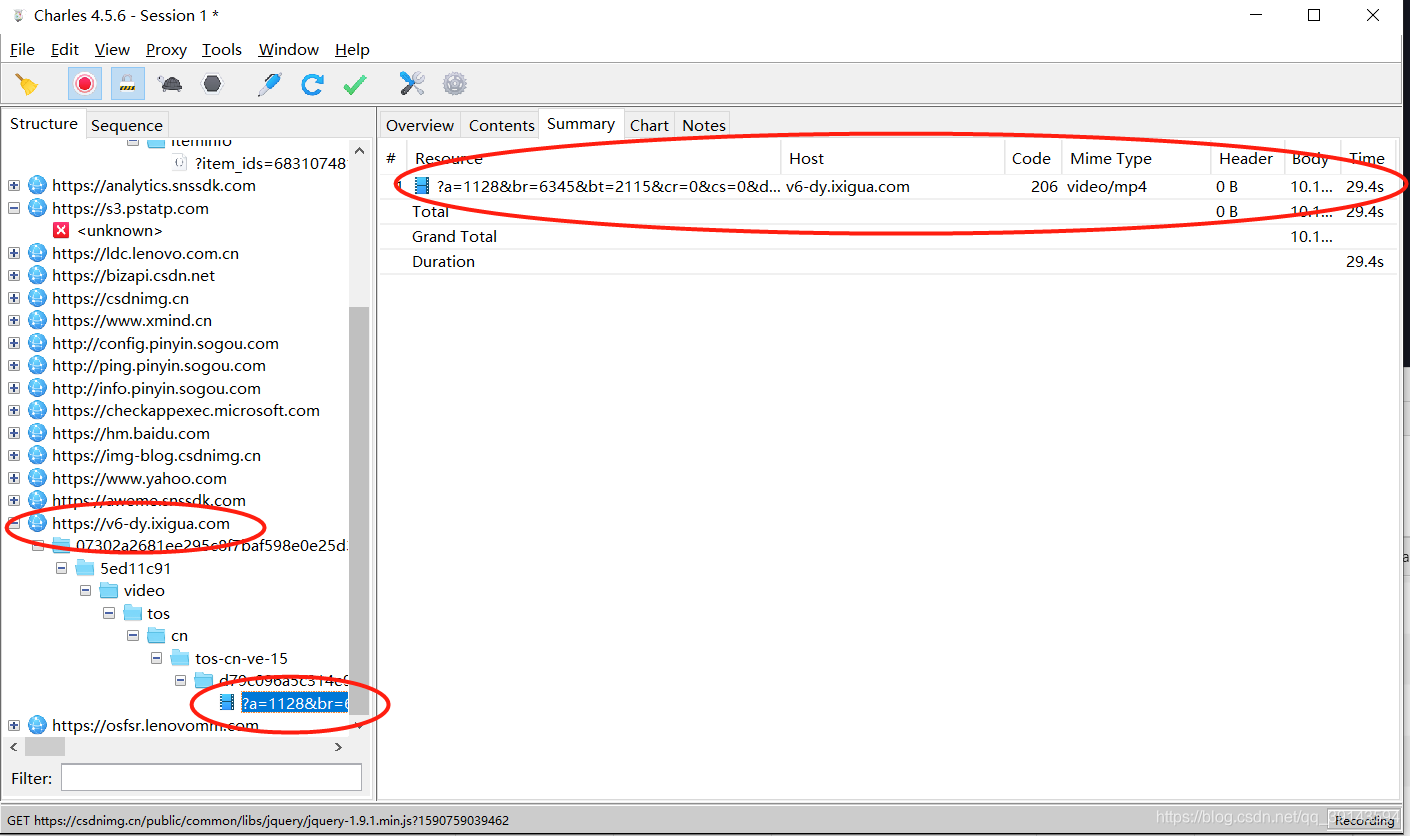Open the Tools menu

coord(222,49)
